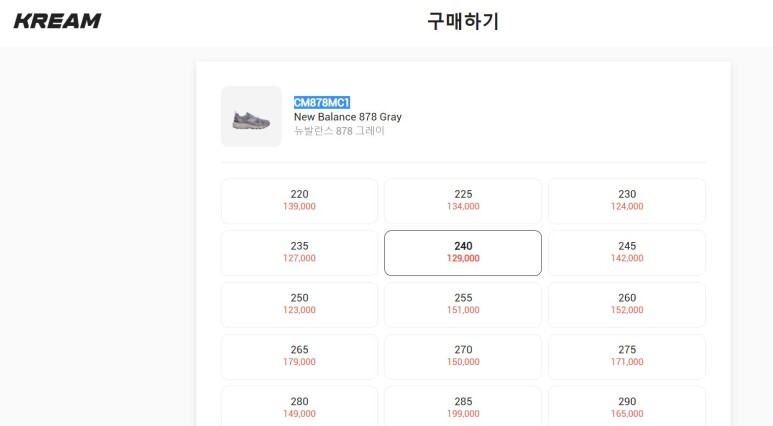Choose size 265 priced 179,000
The image size is (773, 426).
[299, 356]
